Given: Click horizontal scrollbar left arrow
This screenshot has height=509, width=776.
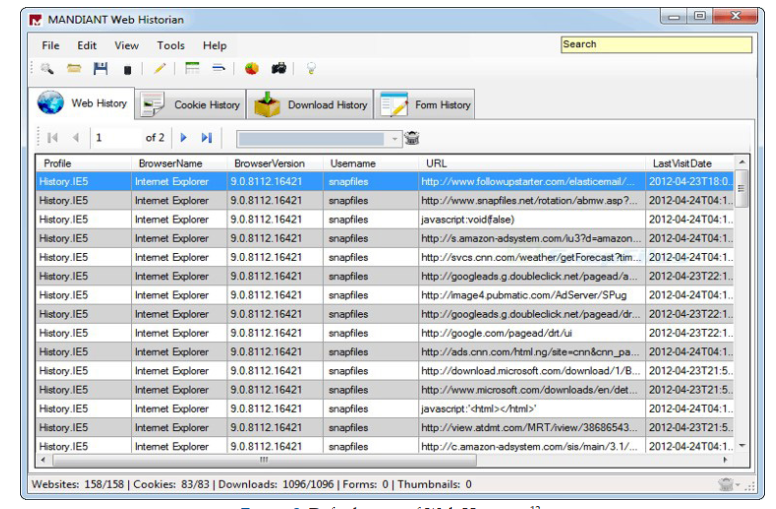Looking at the screenshot, I should pos(43,459).
